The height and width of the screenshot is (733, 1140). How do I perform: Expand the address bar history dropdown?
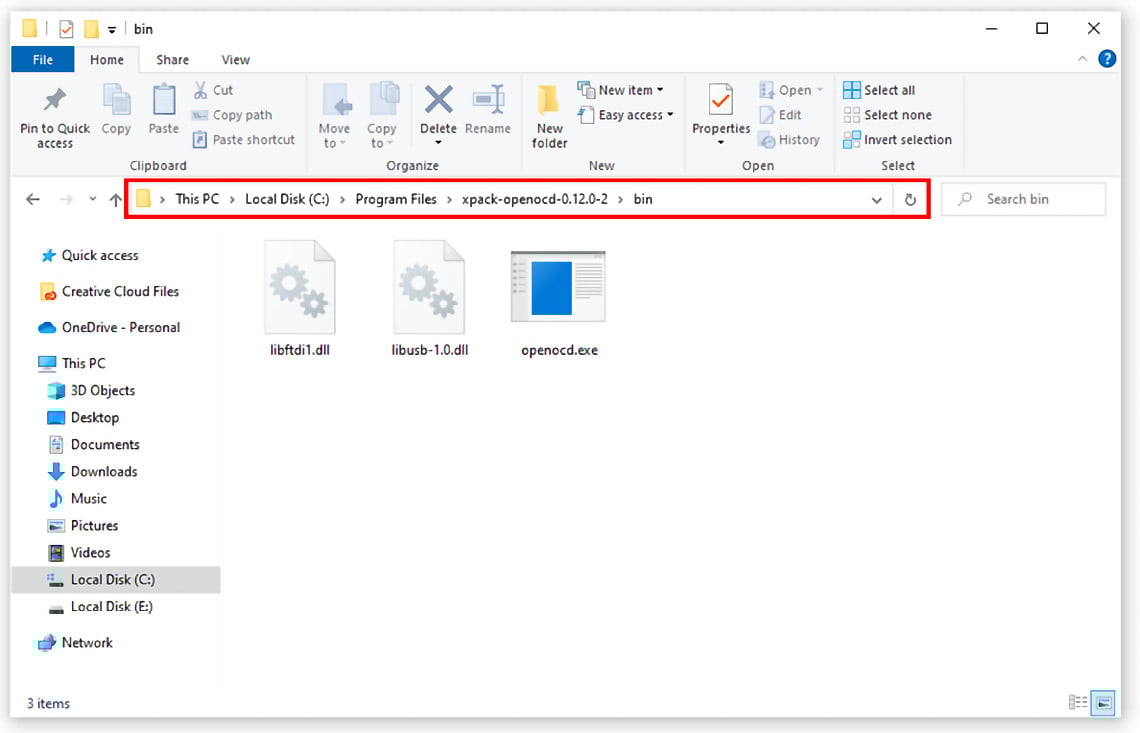[877, 200]
